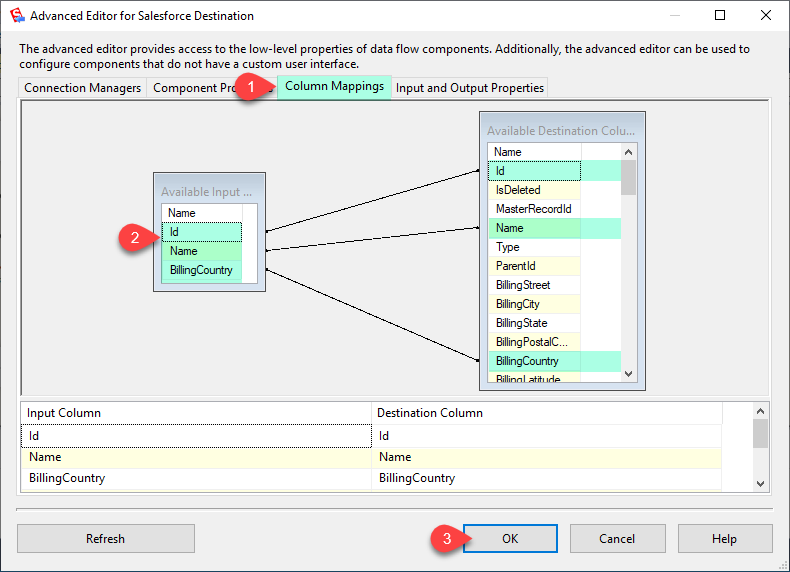
Task: Select BillingCountry cell under Destination Column grid
Action: pos(547,478)
